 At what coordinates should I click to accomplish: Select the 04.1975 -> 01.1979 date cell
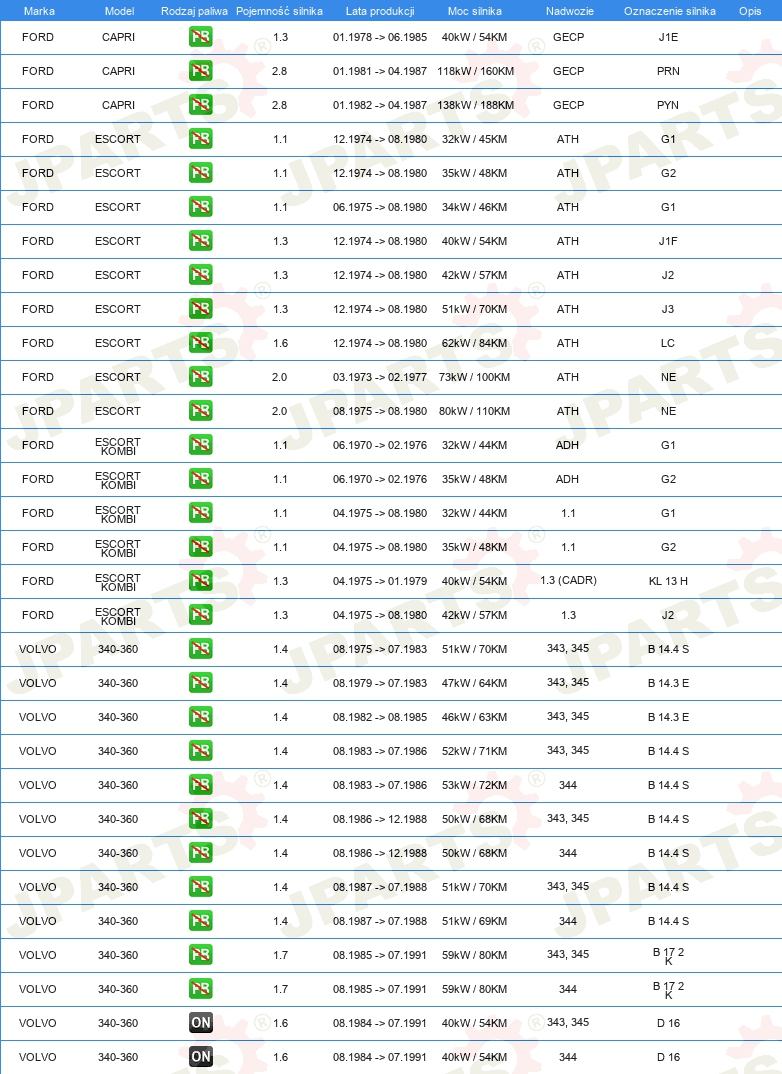(380, 582)
